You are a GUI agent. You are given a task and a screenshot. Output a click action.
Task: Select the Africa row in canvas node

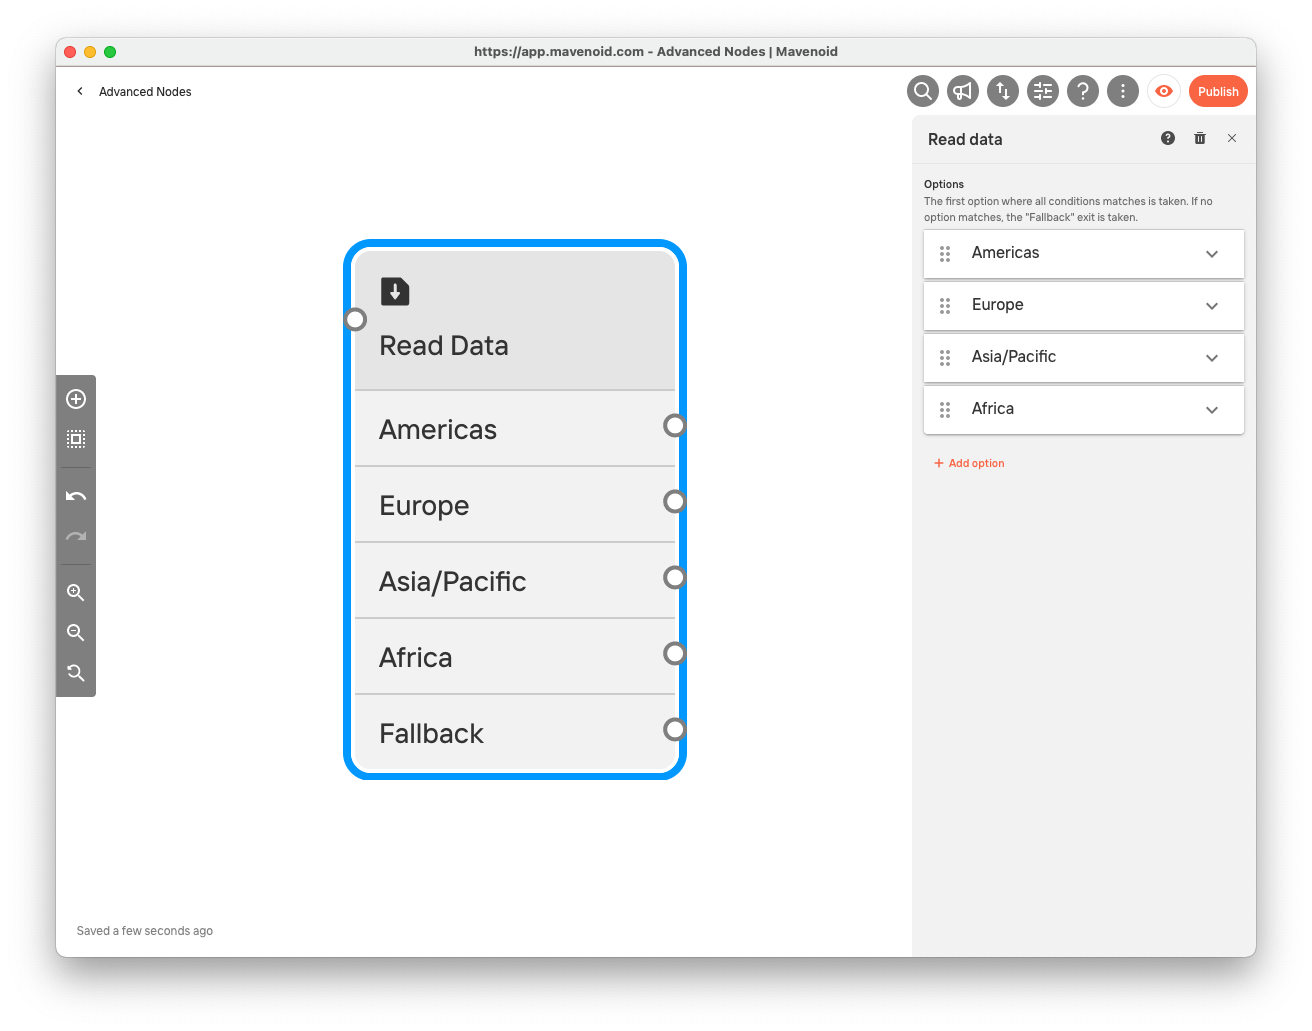tap(515, 657)
